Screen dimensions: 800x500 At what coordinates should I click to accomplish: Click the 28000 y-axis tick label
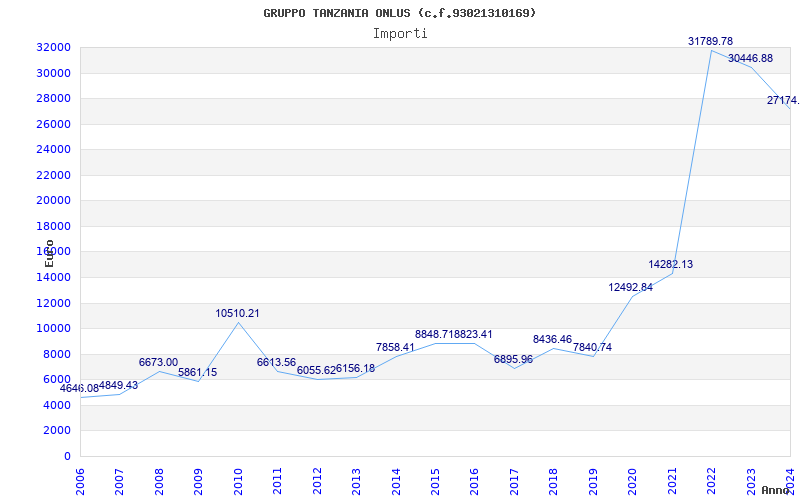53,98
